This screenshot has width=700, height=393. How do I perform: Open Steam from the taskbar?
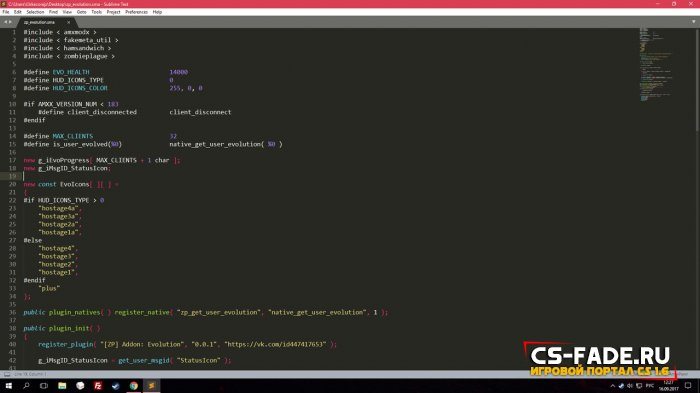116,386
